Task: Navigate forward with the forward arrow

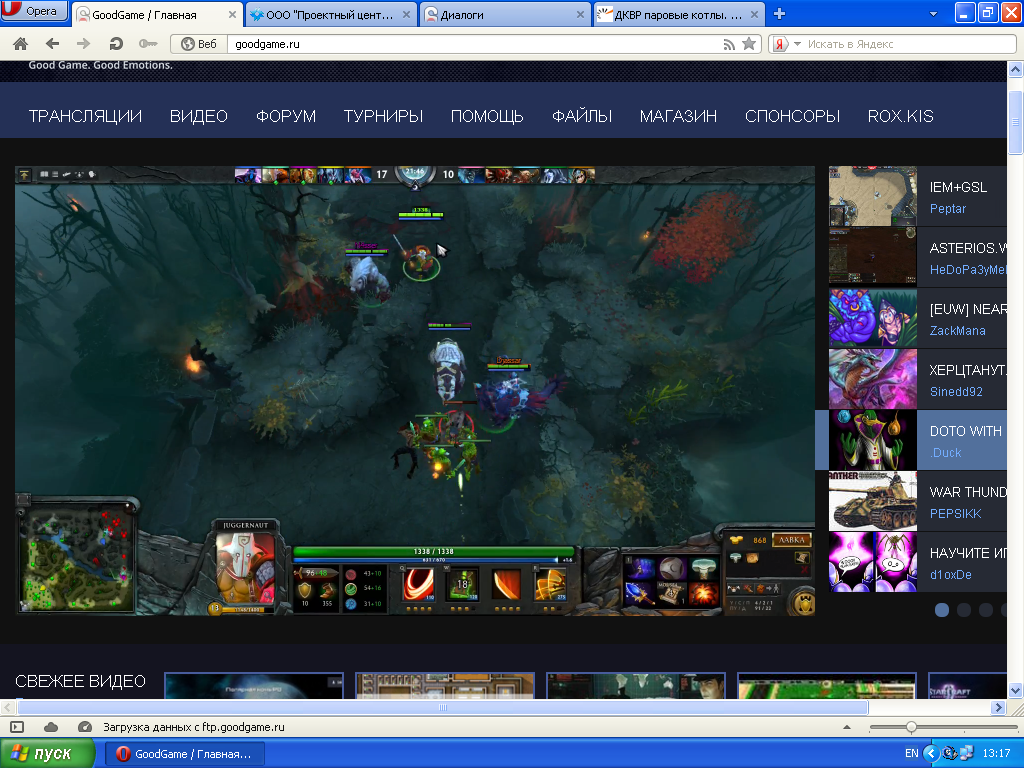Action: pyautogui.click(x=84, y=44)
